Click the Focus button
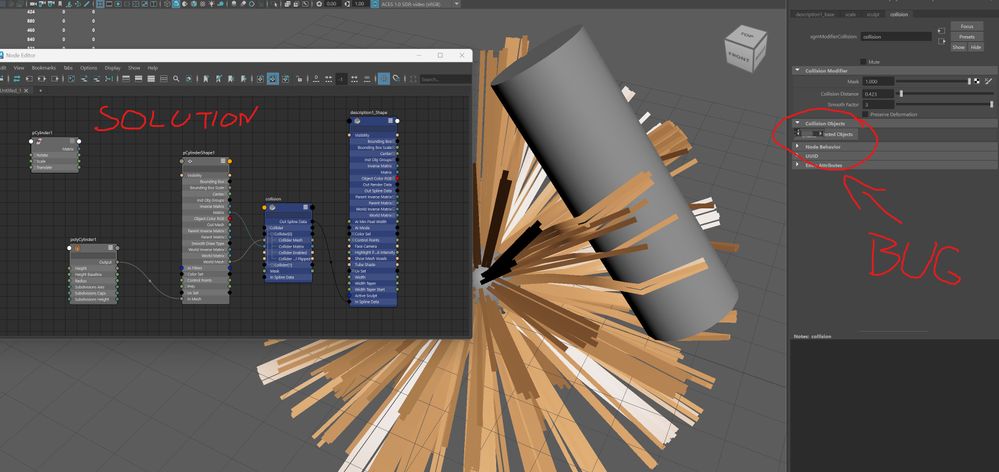 click(x=967, y=27)
